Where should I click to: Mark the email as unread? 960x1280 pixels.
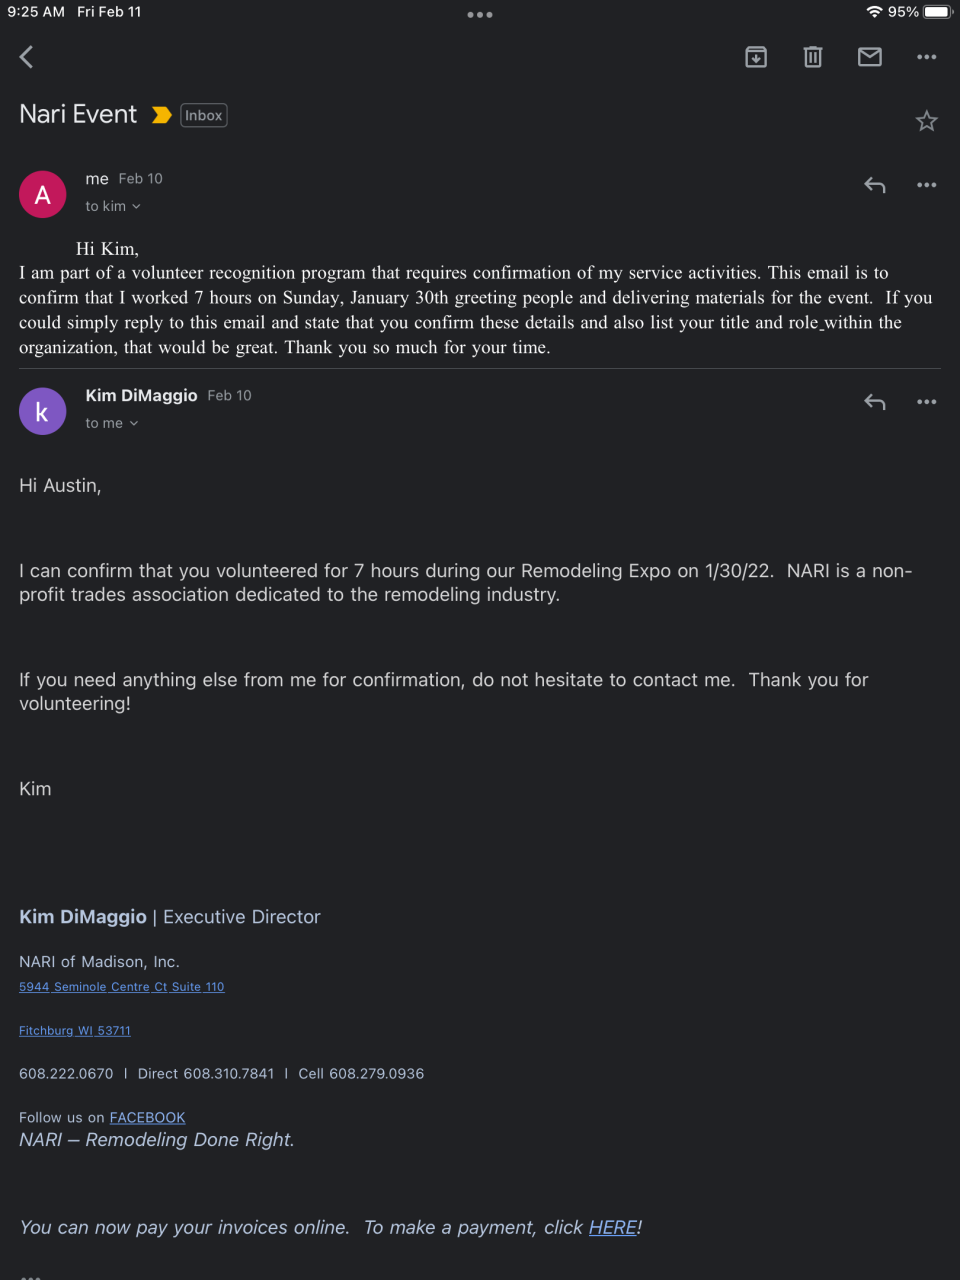coord(870,57)
